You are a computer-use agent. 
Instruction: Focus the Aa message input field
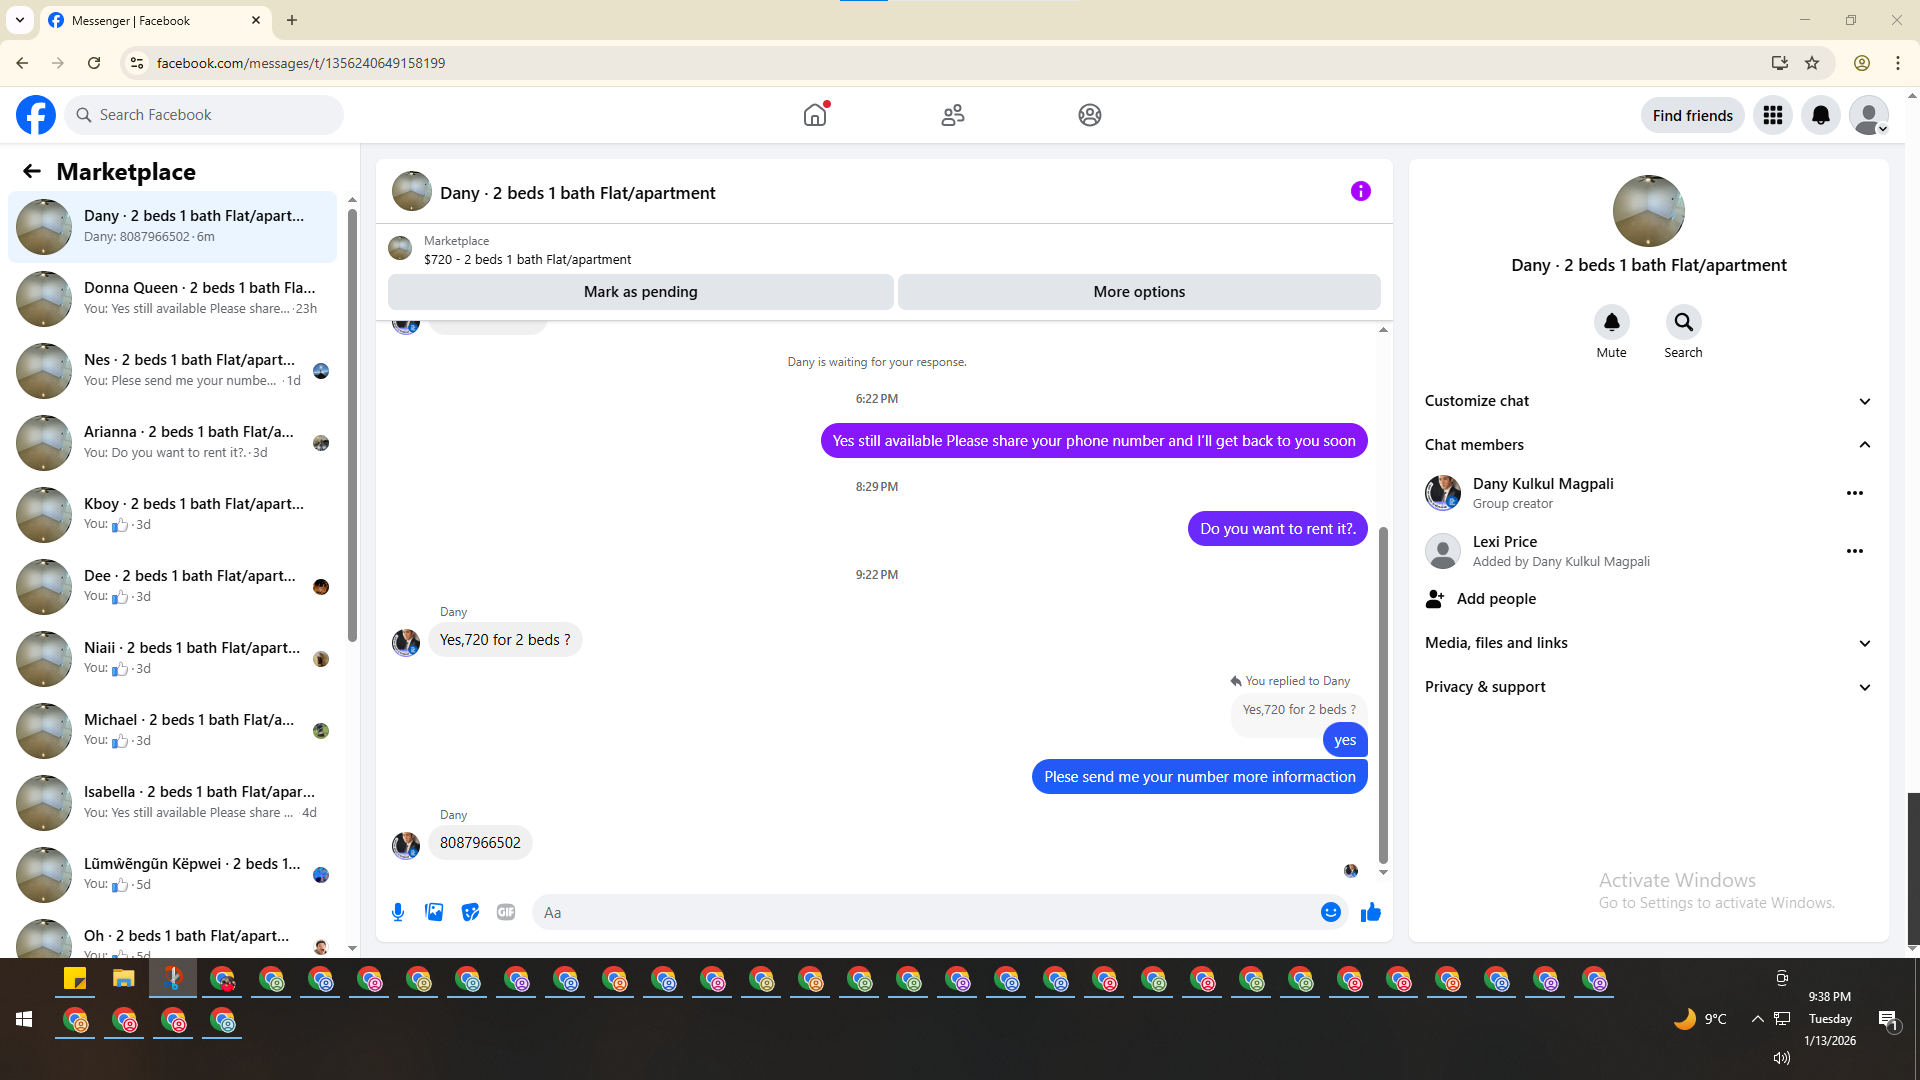click(925, 912)
